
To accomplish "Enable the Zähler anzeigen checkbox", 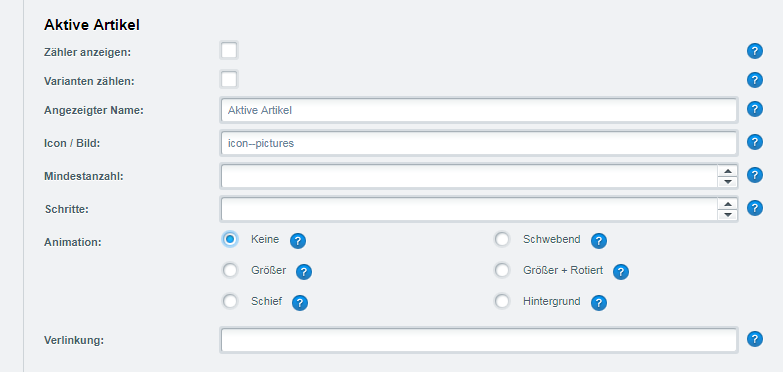I will point(229,50).
